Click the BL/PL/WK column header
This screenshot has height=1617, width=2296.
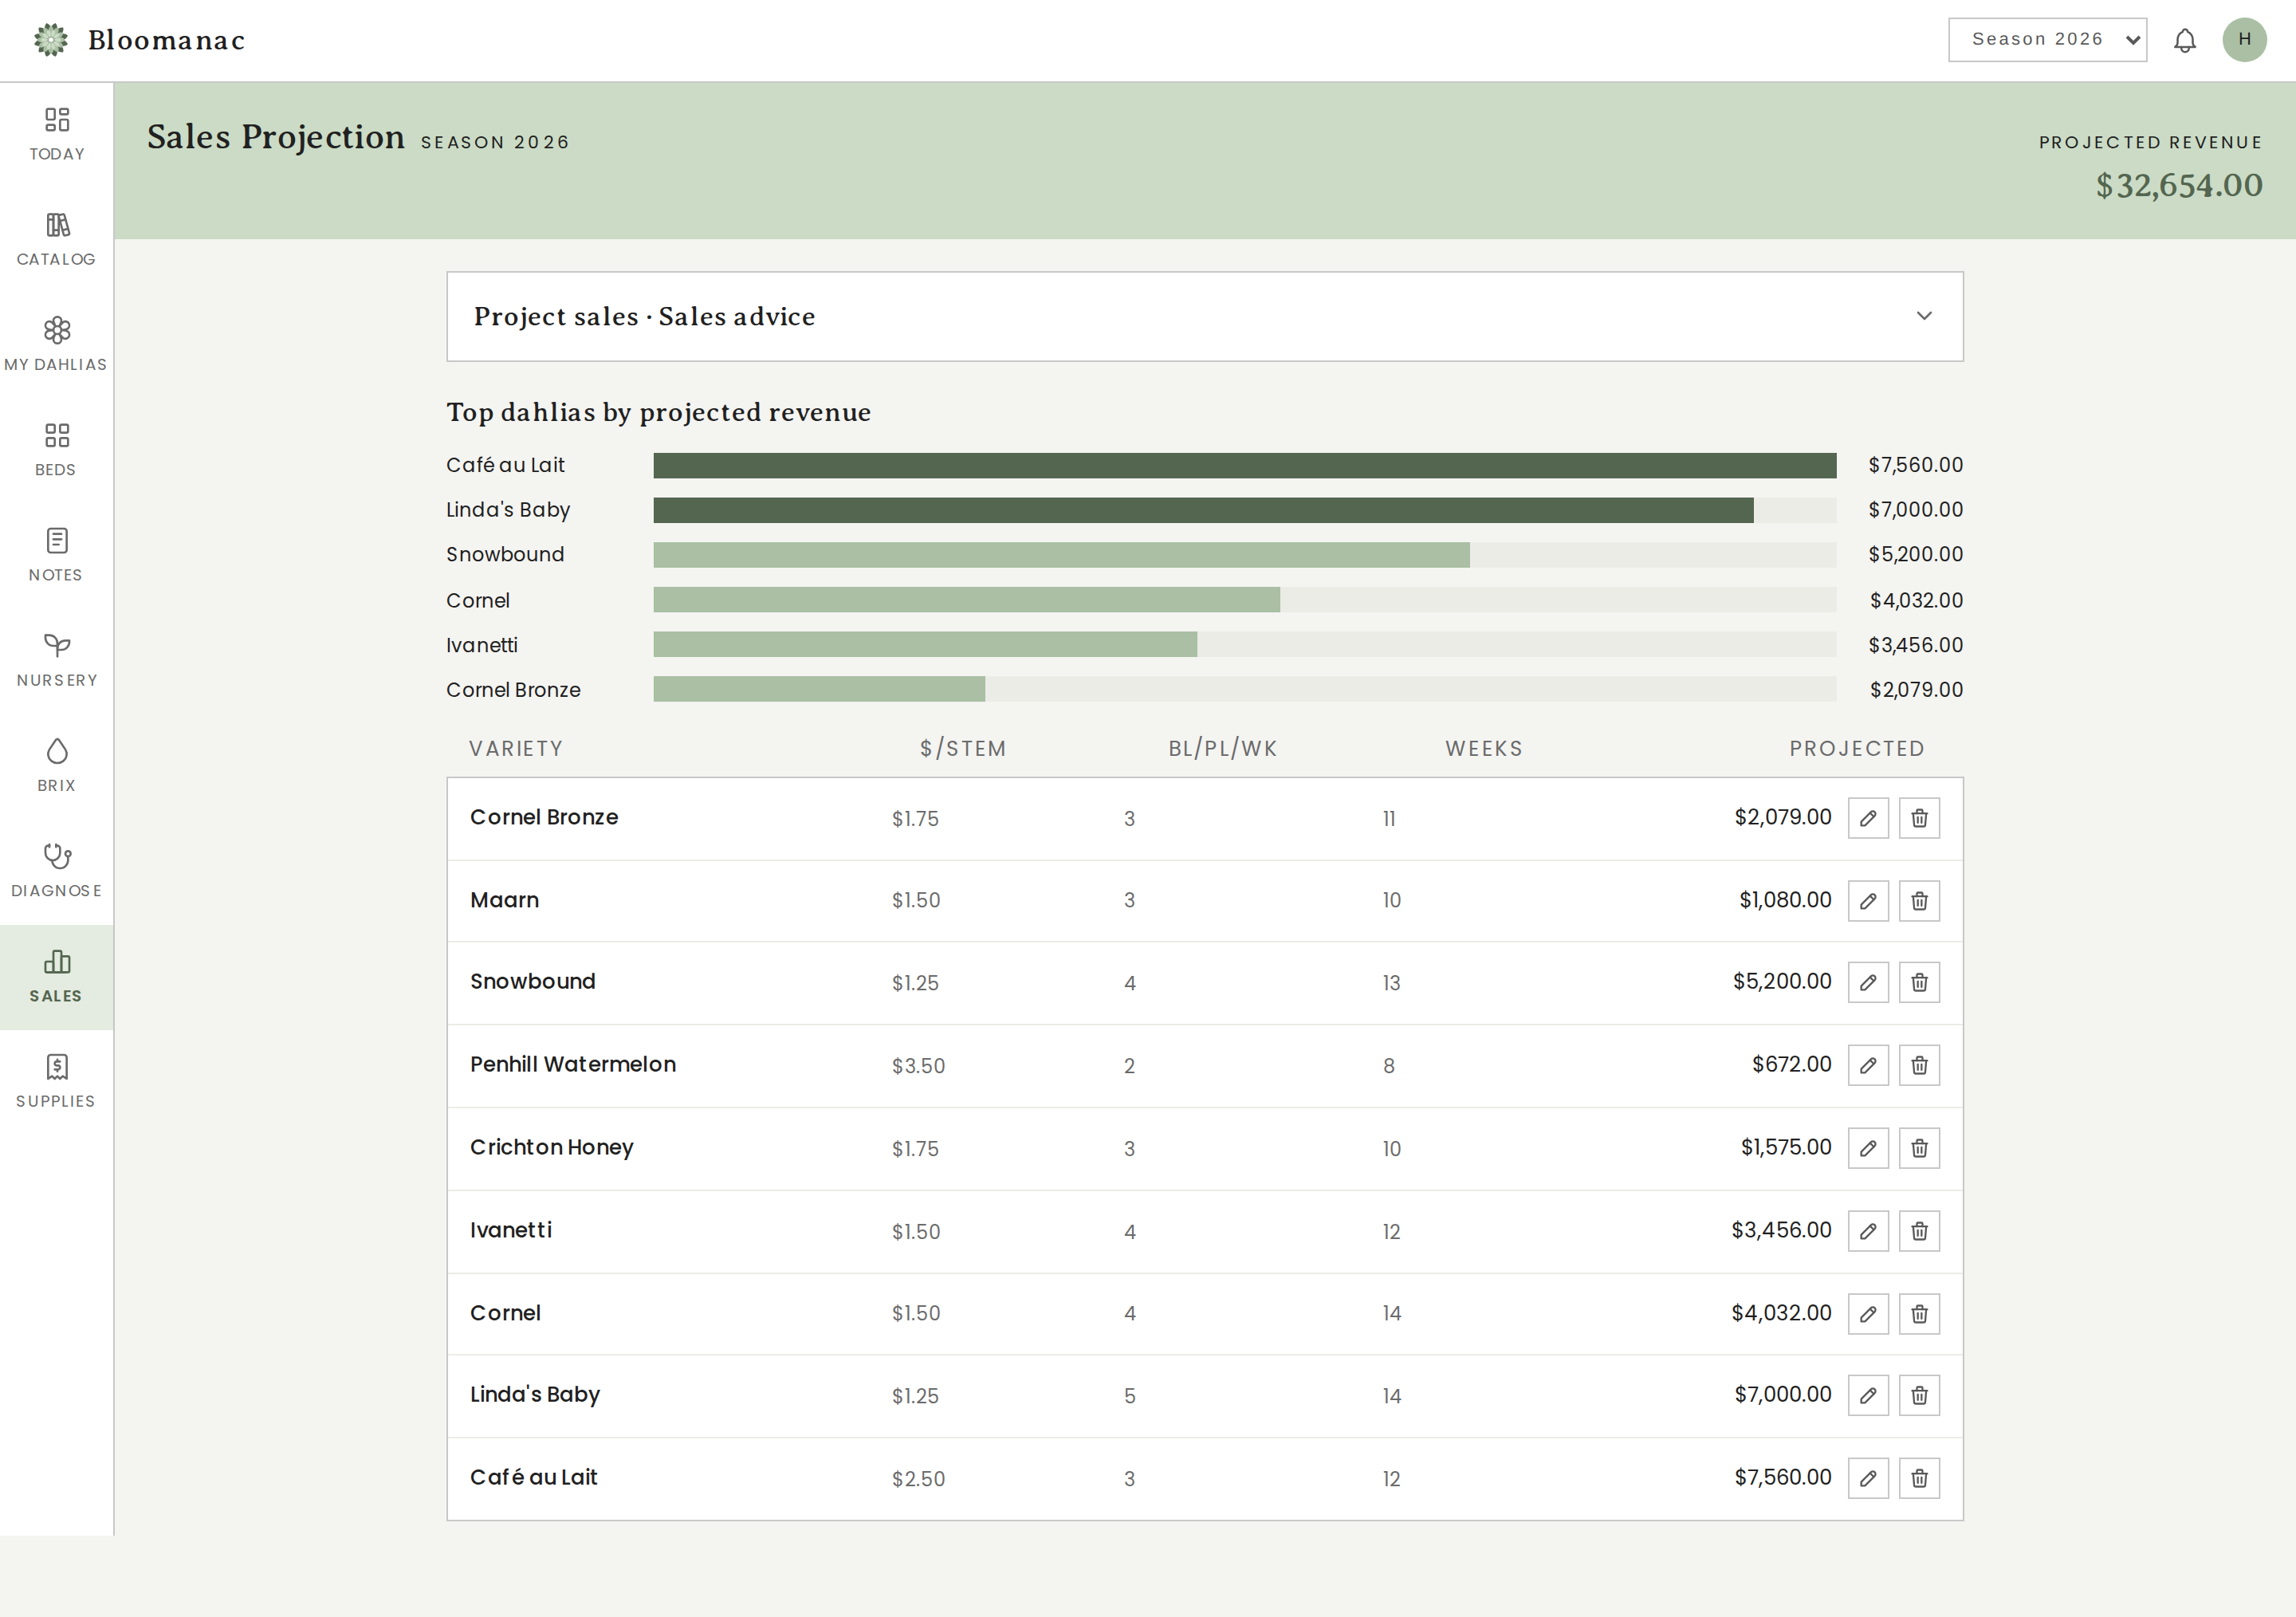1223,749
